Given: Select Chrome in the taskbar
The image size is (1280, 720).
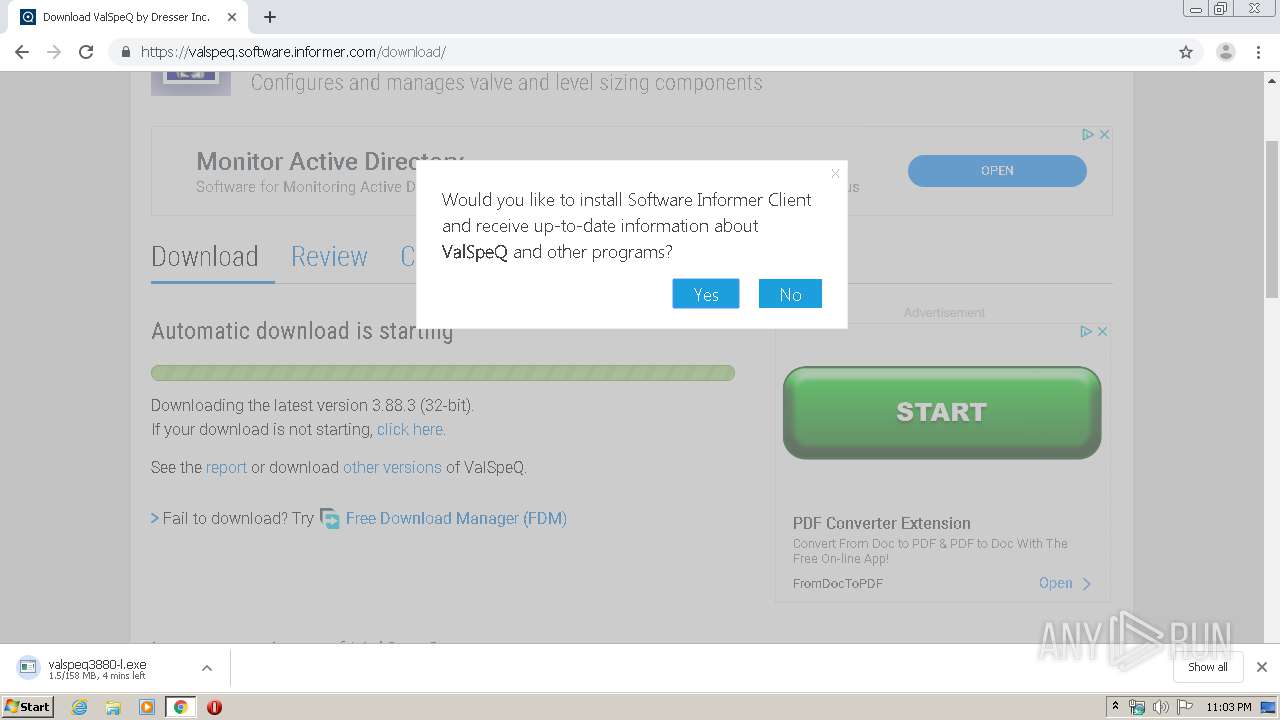Looking at the screenshot, I should [x=180, y=707].
